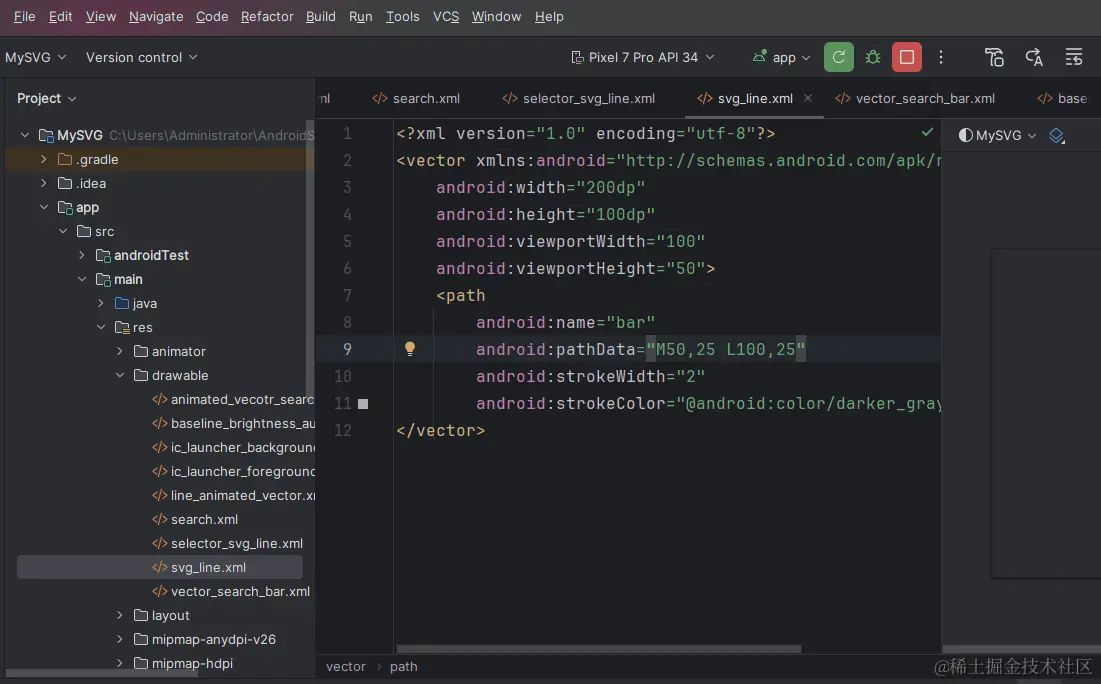Stop the running app with red square

tap(906, 57)
